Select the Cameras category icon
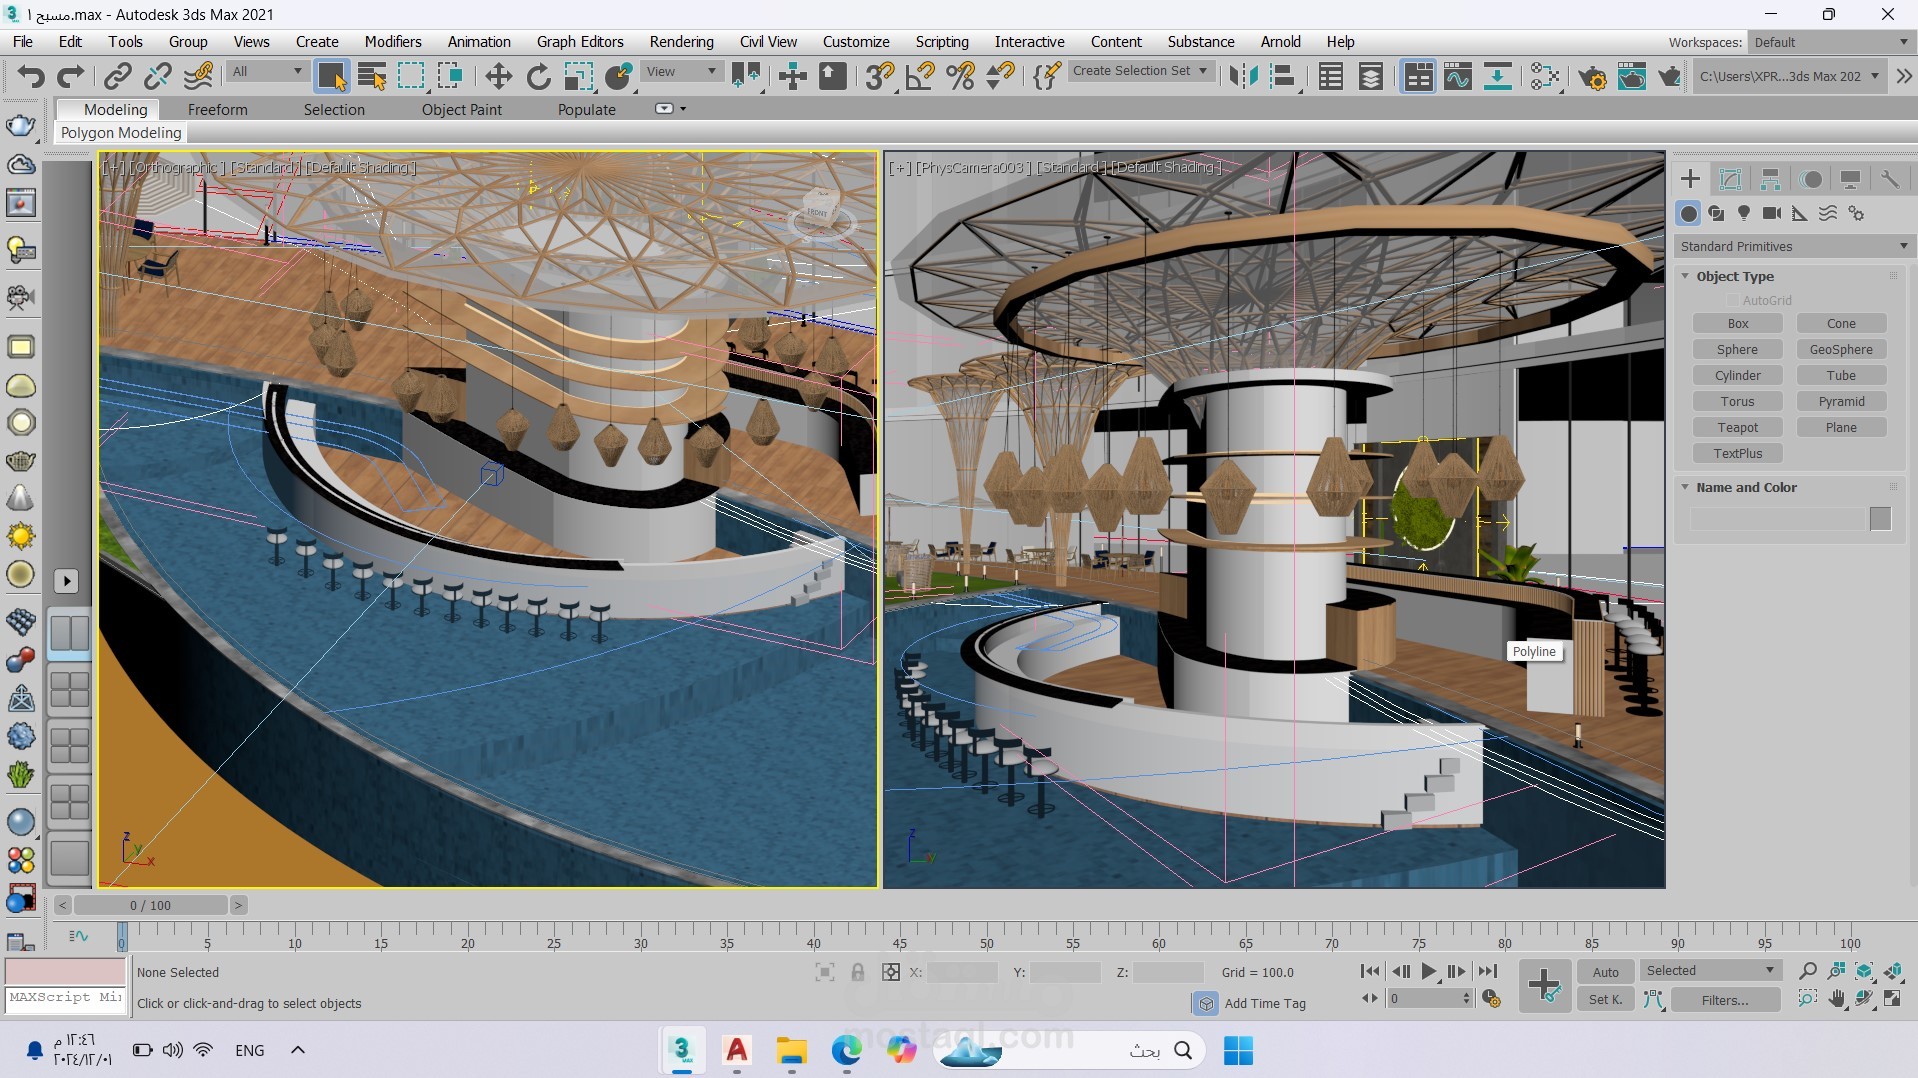 click(x=1772, y=213)
